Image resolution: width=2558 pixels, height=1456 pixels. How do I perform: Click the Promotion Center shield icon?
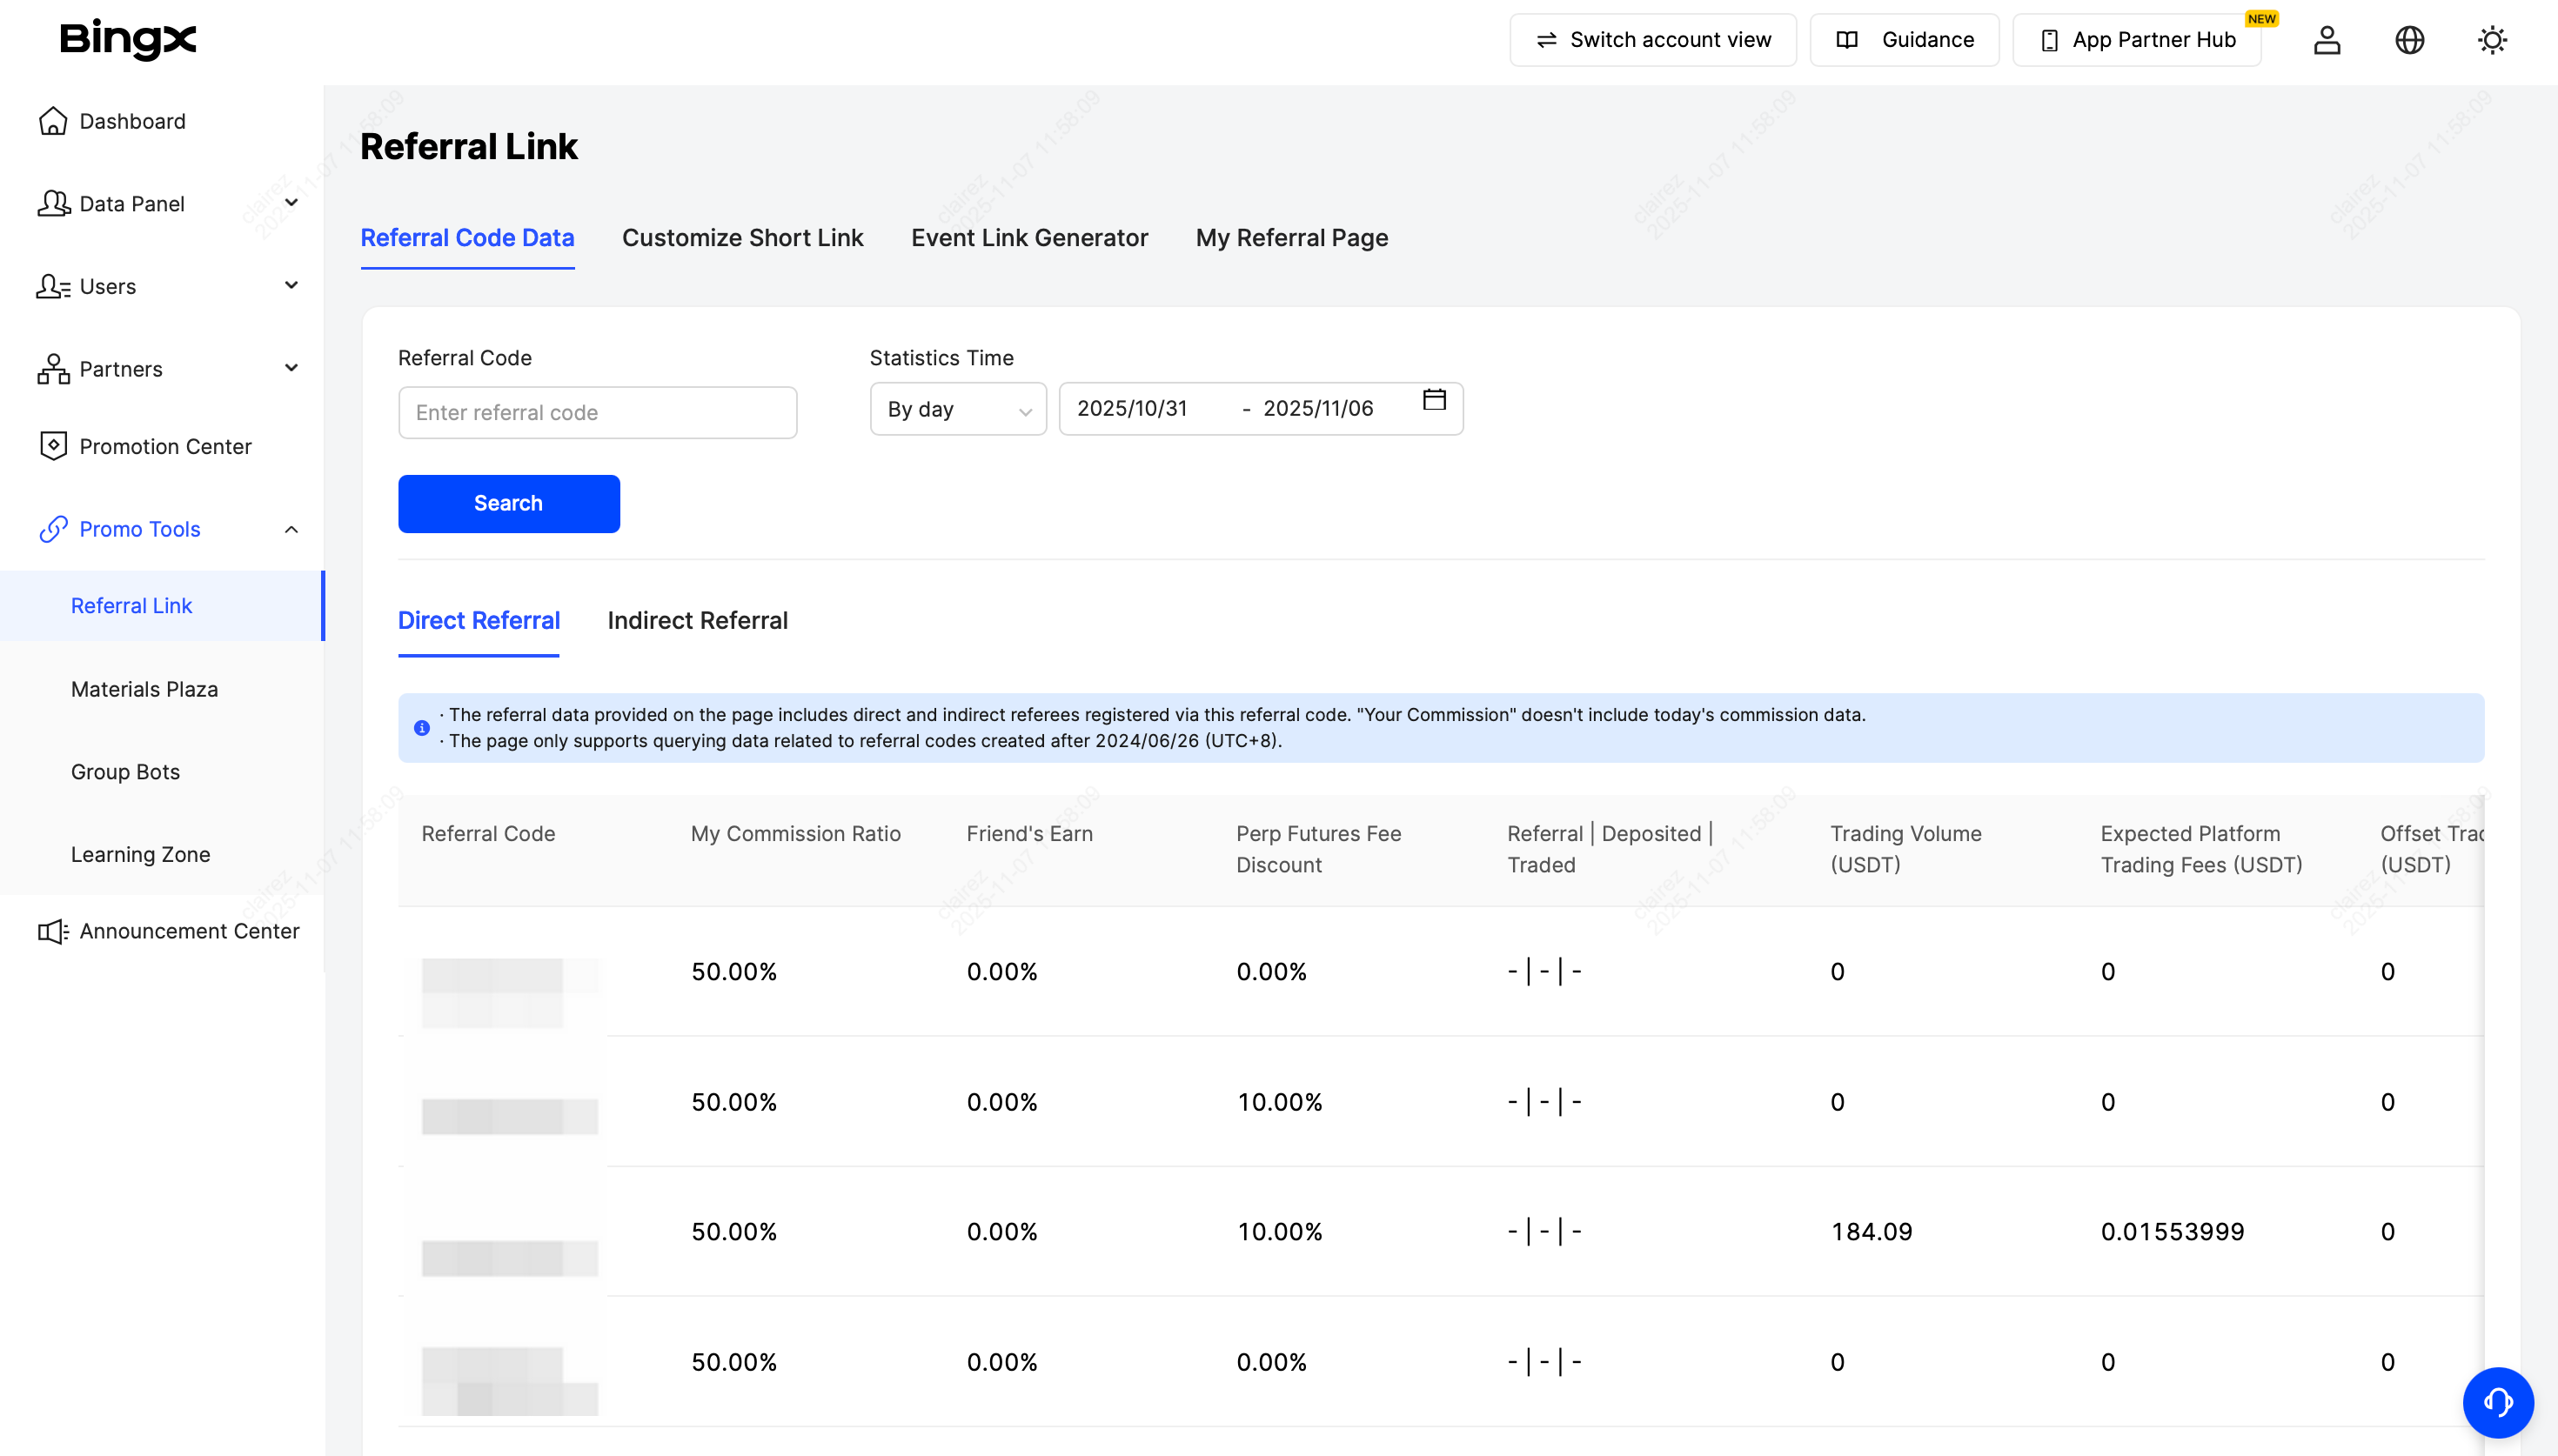[53, 446]
